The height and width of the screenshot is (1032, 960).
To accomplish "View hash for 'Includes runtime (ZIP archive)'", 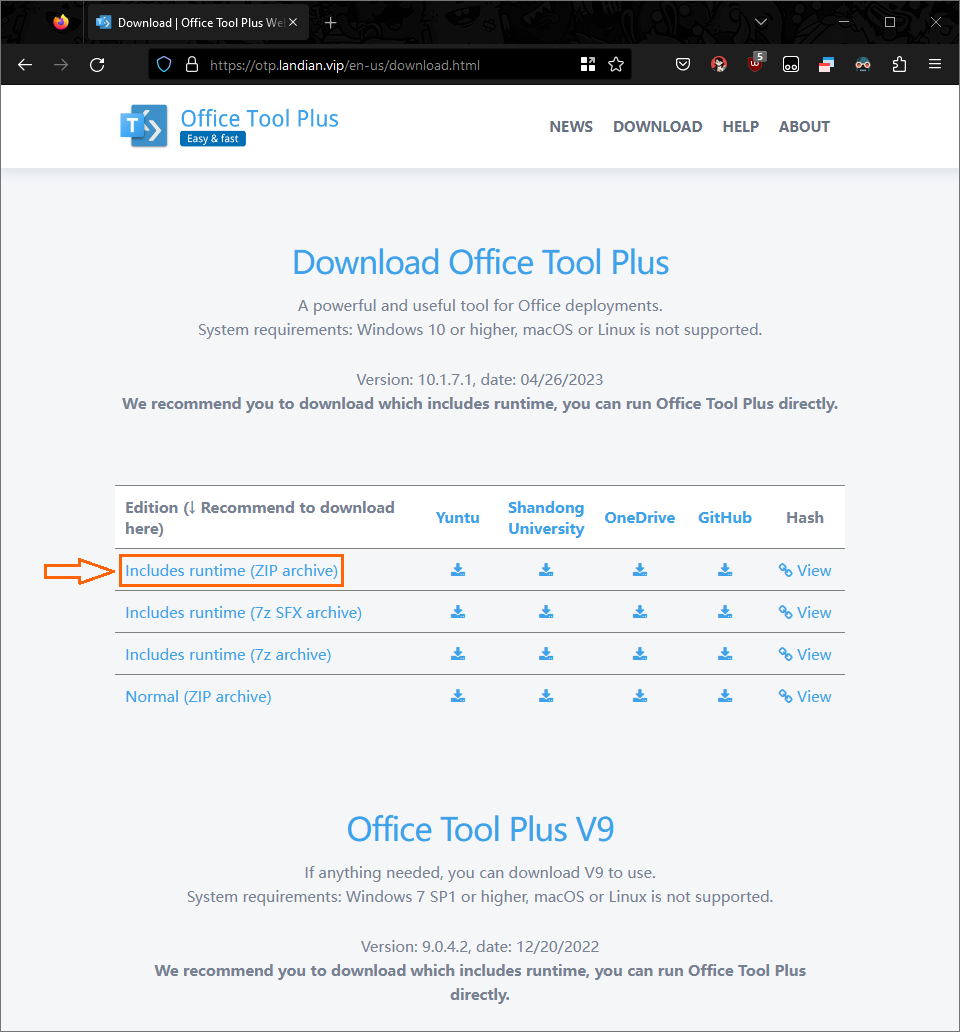I will coord(805,569).
